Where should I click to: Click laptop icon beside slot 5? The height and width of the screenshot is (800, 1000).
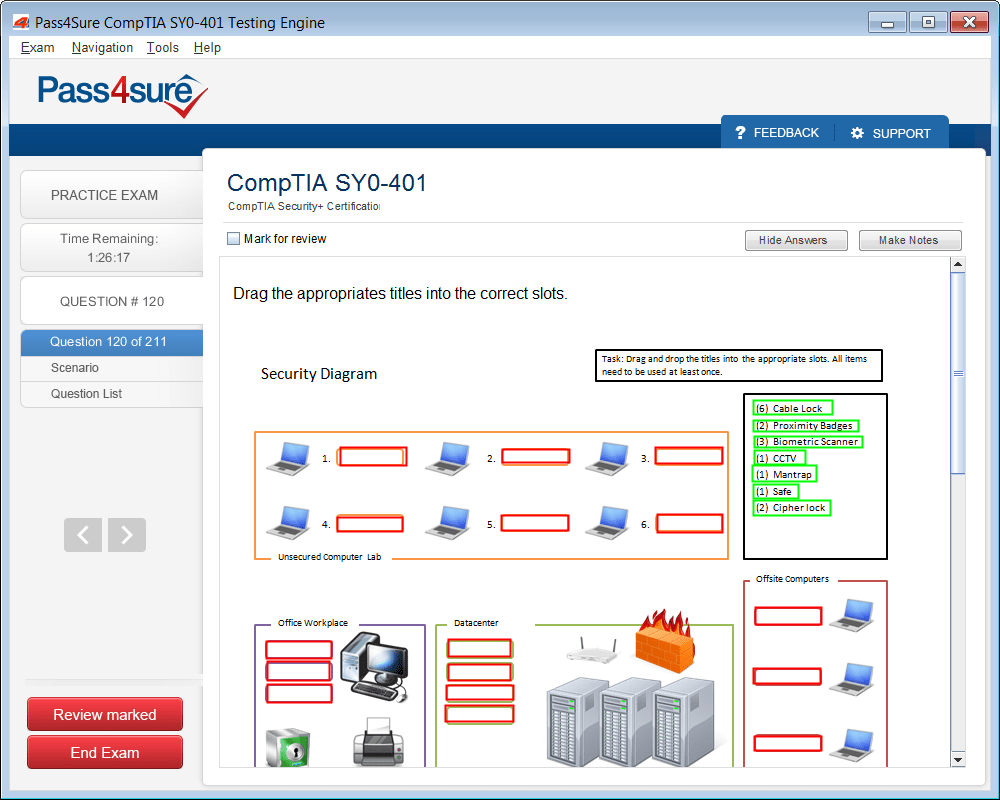(x=449, y=522)
